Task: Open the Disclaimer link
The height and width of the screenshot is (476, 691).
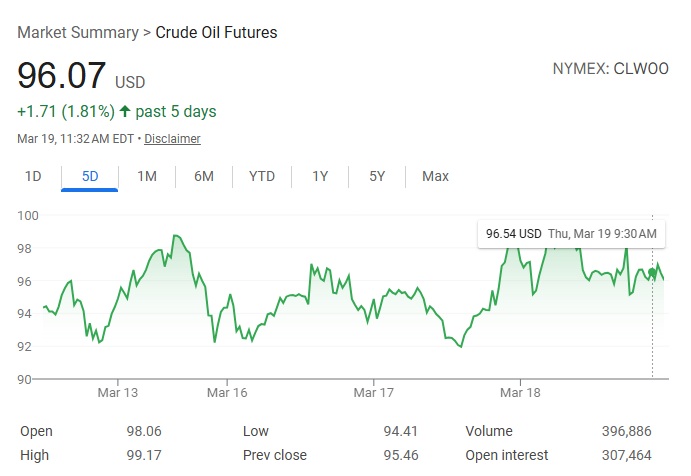Action: pos(172,139)
